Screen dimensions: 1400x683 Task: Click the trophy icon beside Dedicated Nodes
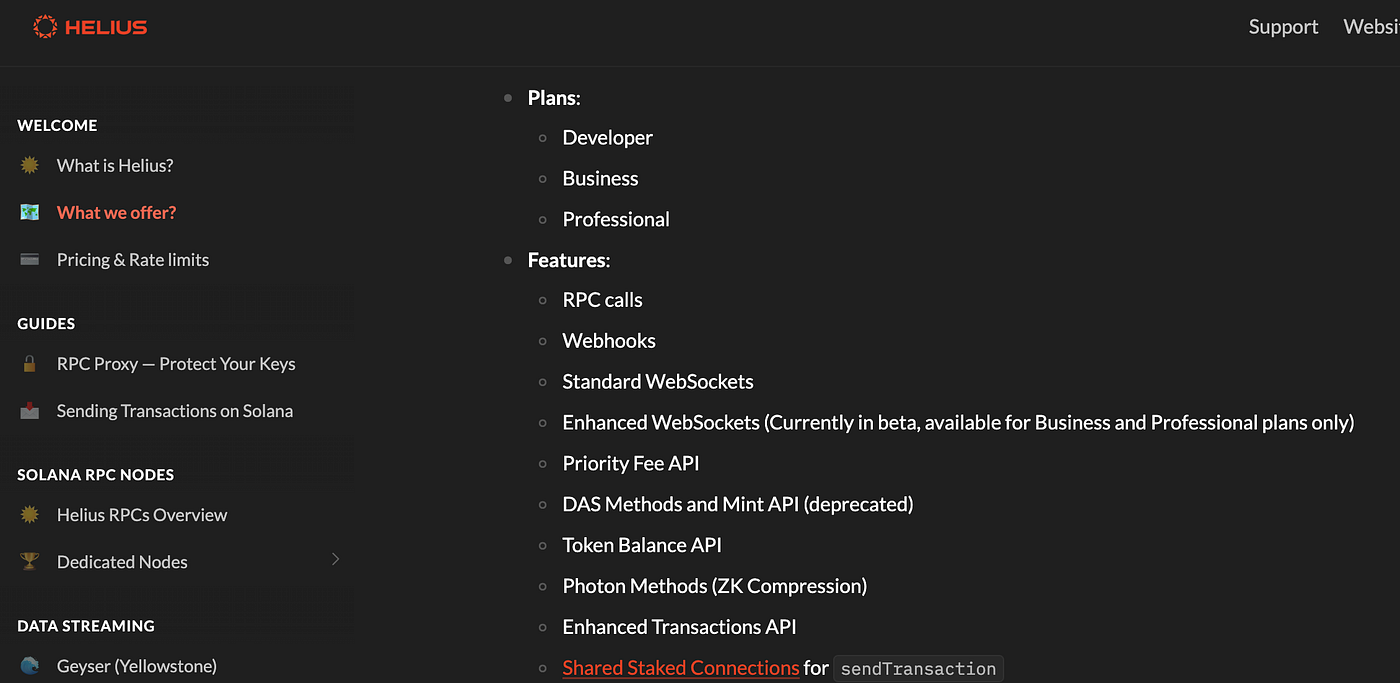click(30, 562)
